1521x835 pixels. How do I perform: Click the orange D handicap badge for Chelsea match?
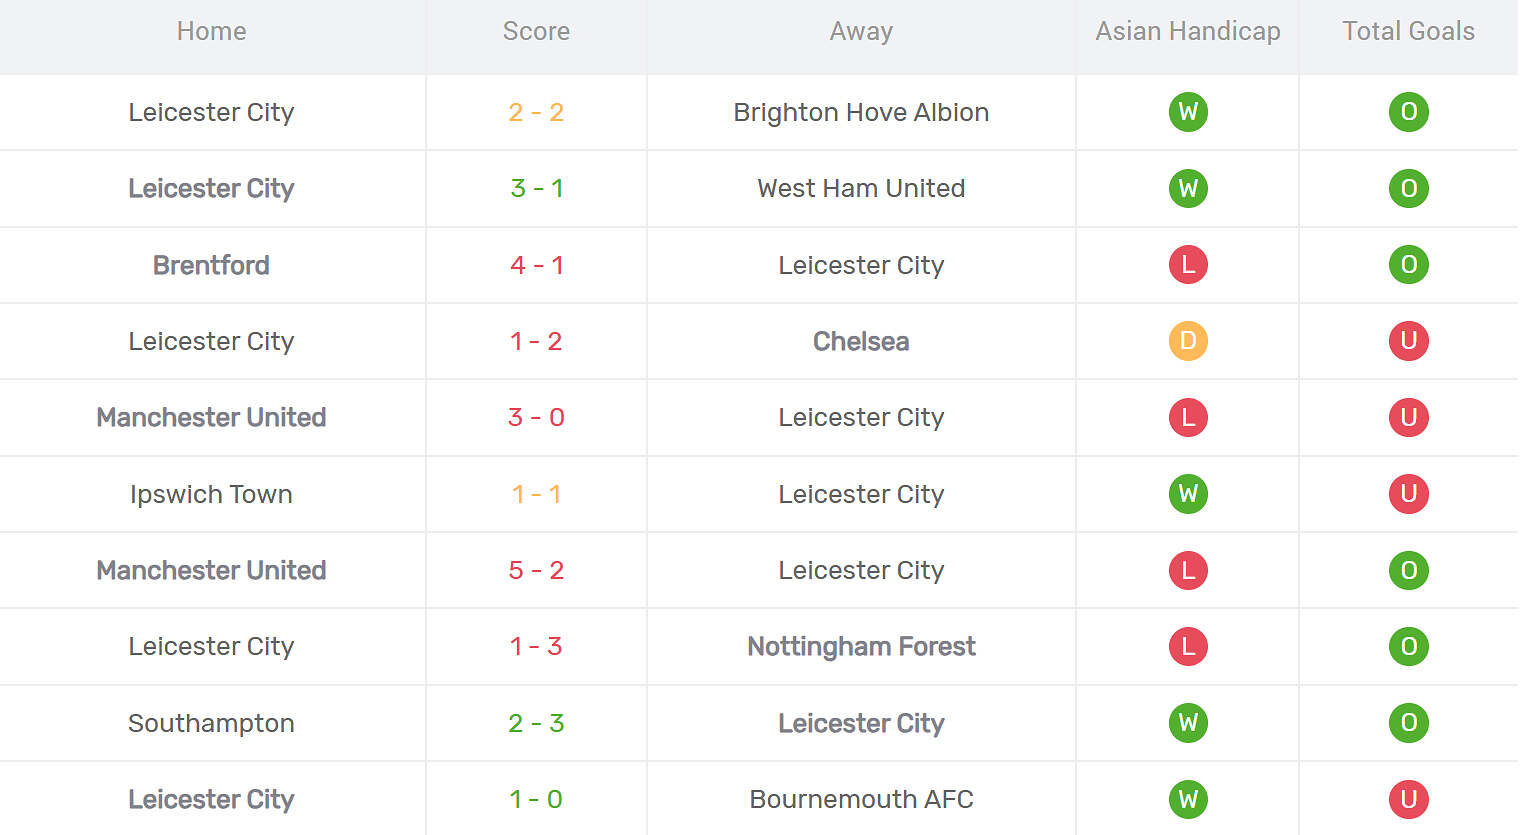click(x=1188, y=341)
